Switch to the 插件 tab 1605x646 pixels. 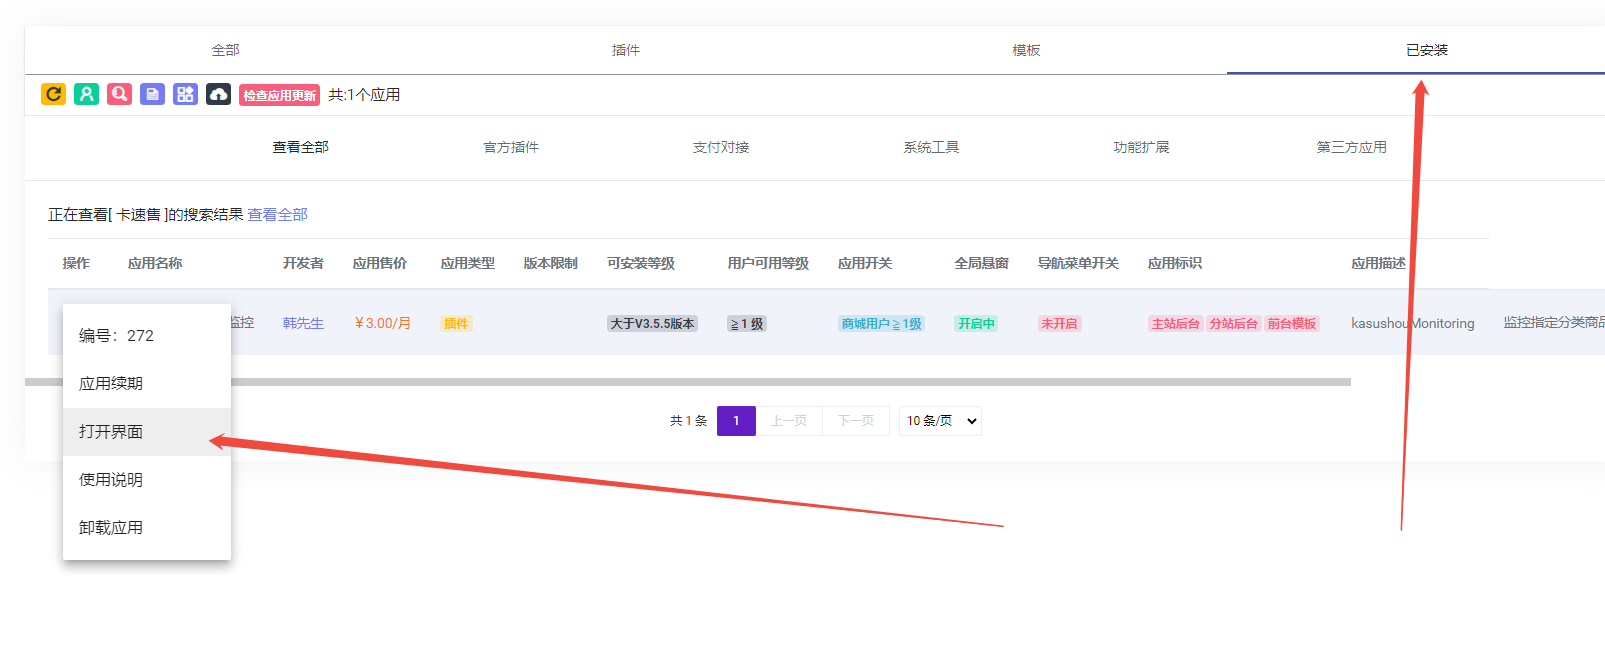625,50
